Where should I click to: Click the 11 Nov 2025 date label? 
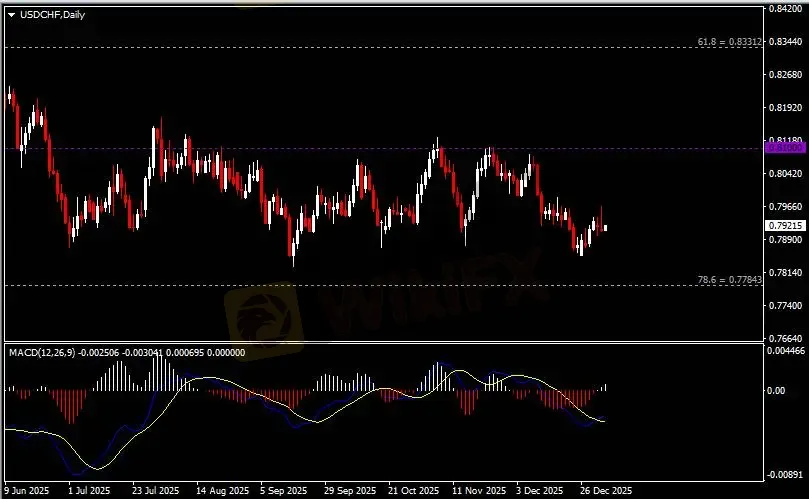(479, 490)
